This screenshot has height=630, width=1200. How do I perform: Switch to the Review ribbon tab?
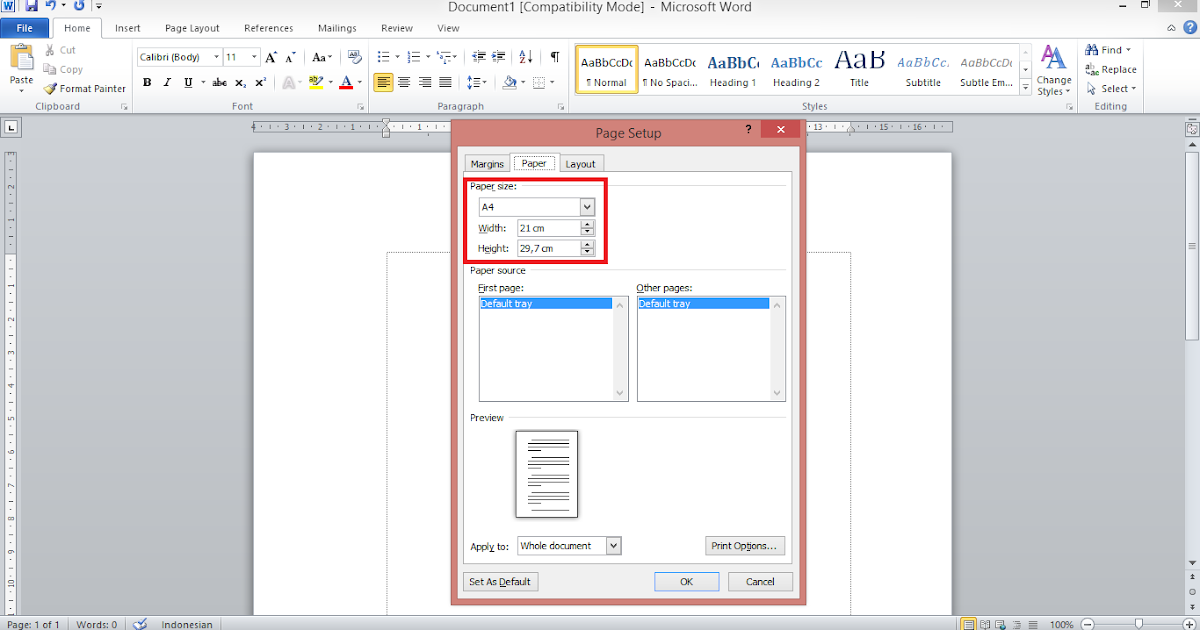(397, 28)
